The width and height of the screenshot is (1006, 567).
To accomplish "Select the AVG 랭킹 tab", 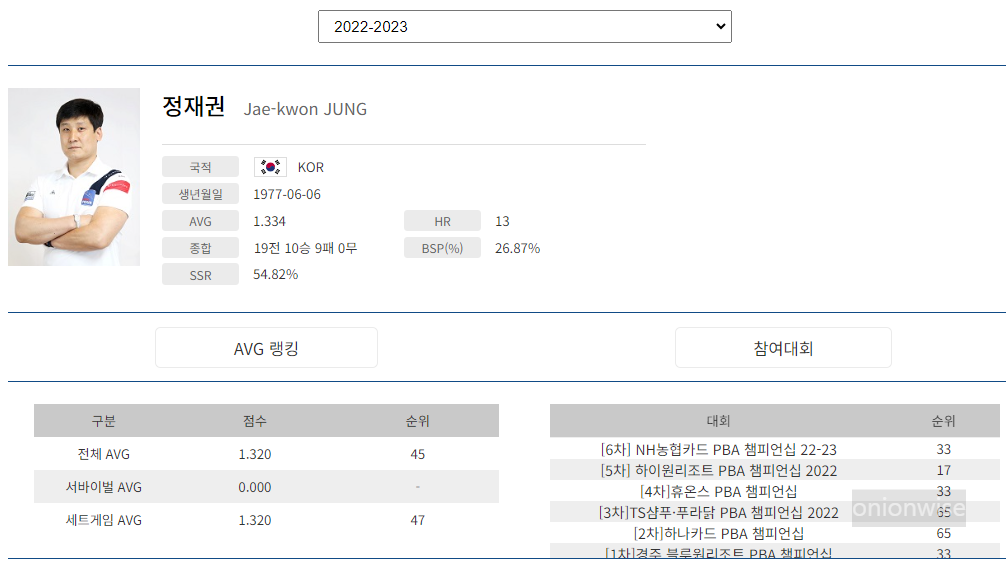I will click(x=266, y=348).
